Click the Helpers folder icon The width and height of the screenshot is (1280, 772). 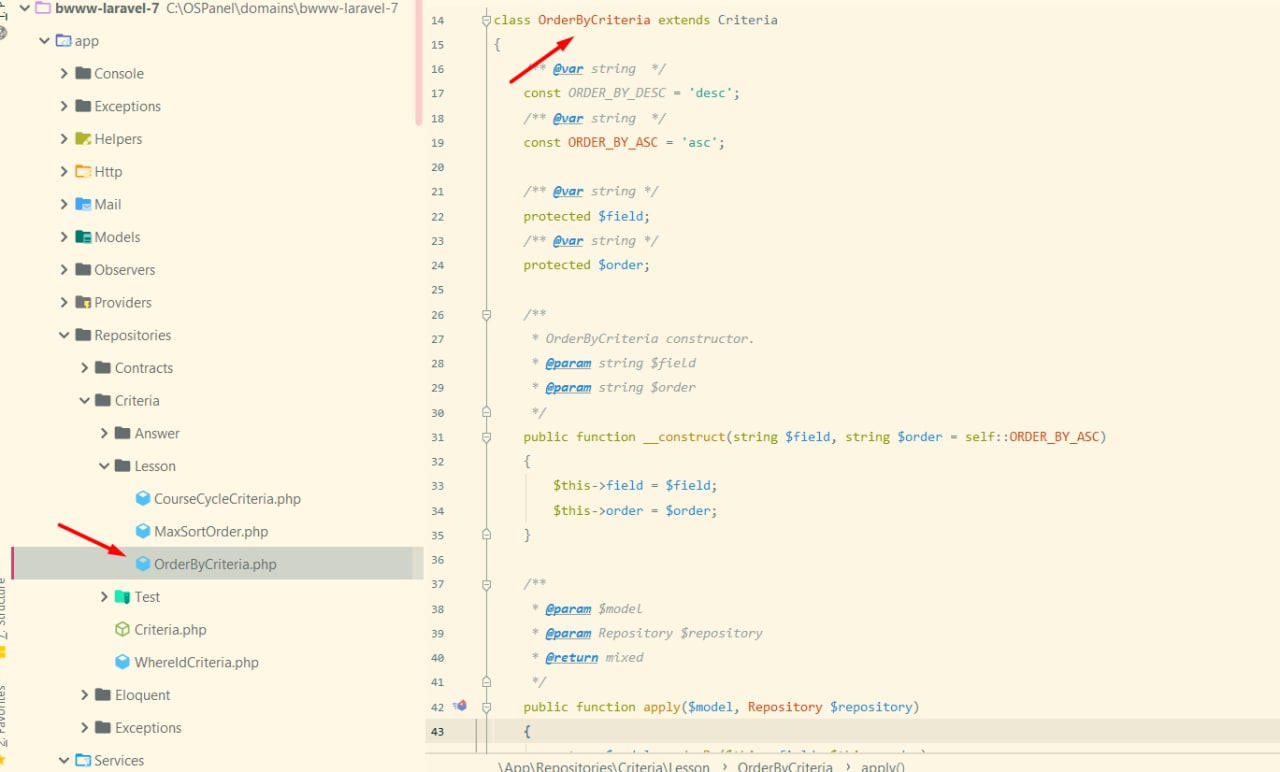tap(83, 139)
